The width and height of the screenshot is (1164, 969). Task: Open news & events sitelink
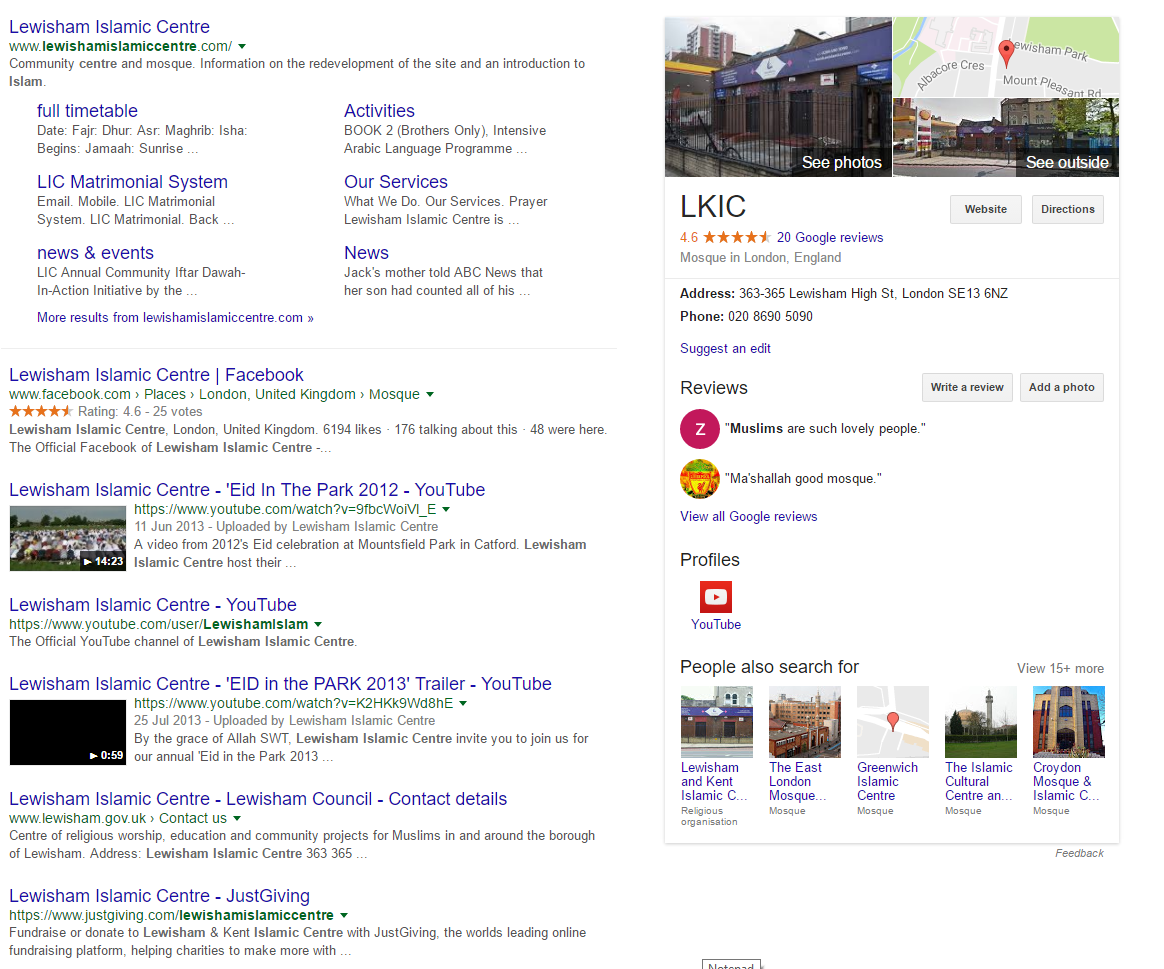[x=95, y=253]
